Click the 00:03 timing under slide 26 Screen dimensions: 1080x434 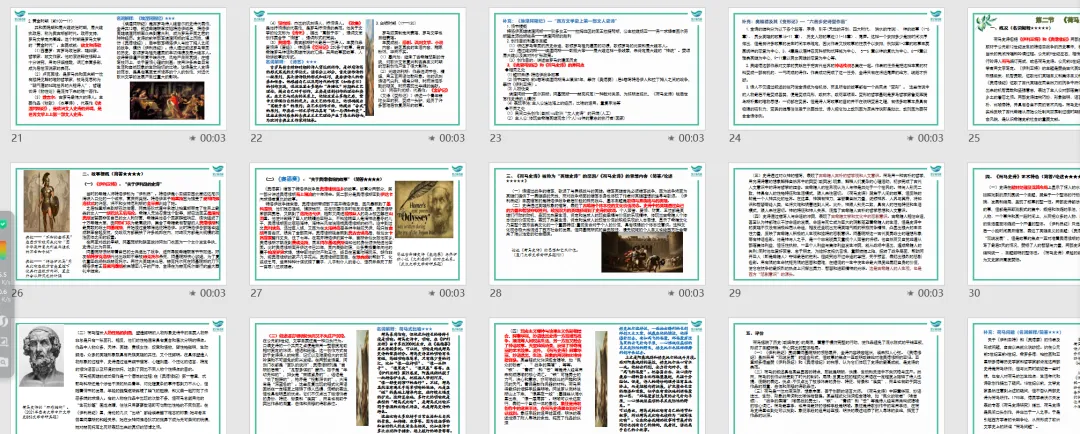tap(214, 293)
